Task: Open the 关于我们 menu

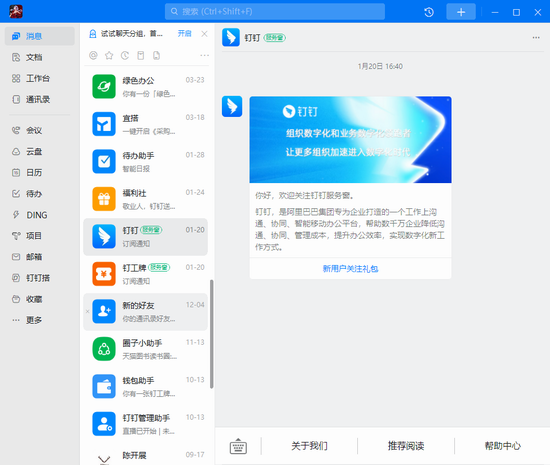Action: pyautogui.click(x=309, y=446)
